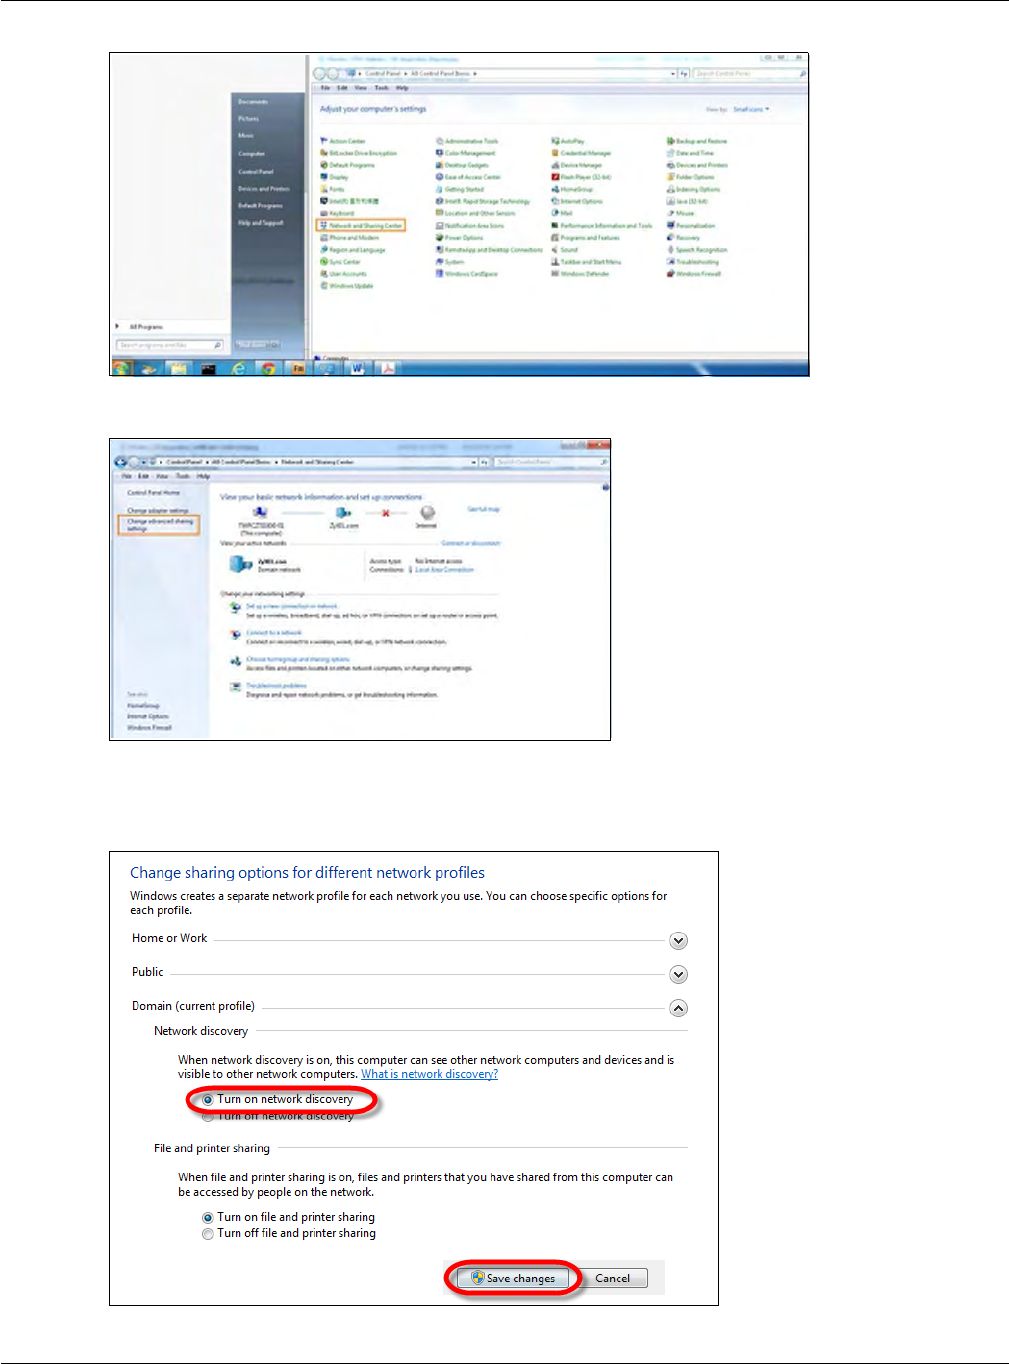Click Internet Options under See also

click(148, 716)
